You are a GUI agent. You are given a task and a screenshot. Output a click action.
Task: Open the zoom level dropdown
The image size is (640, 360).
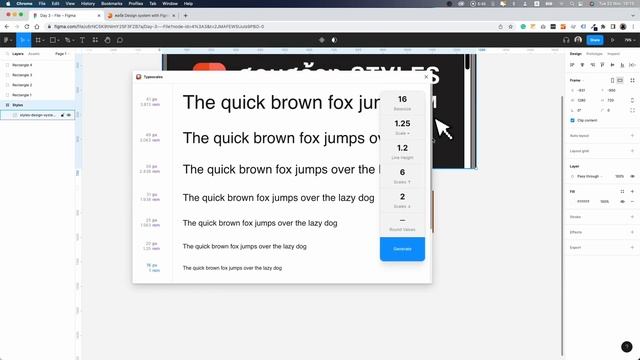630,40
